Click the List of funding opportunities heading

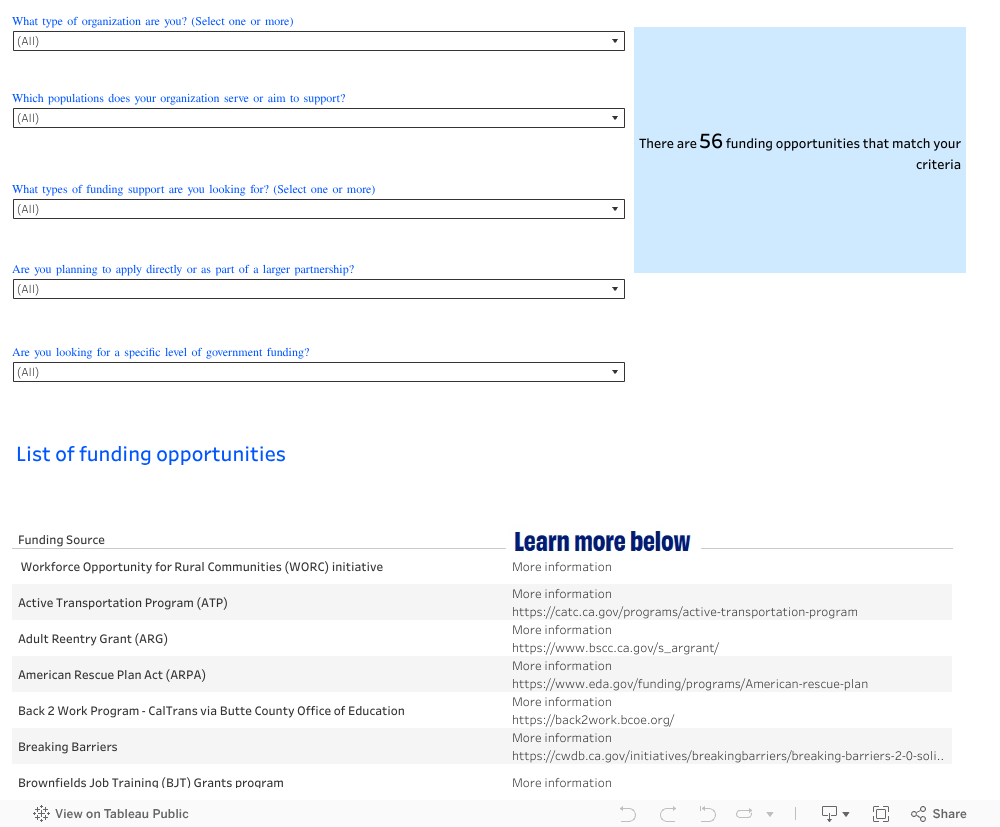click(151, 454)
